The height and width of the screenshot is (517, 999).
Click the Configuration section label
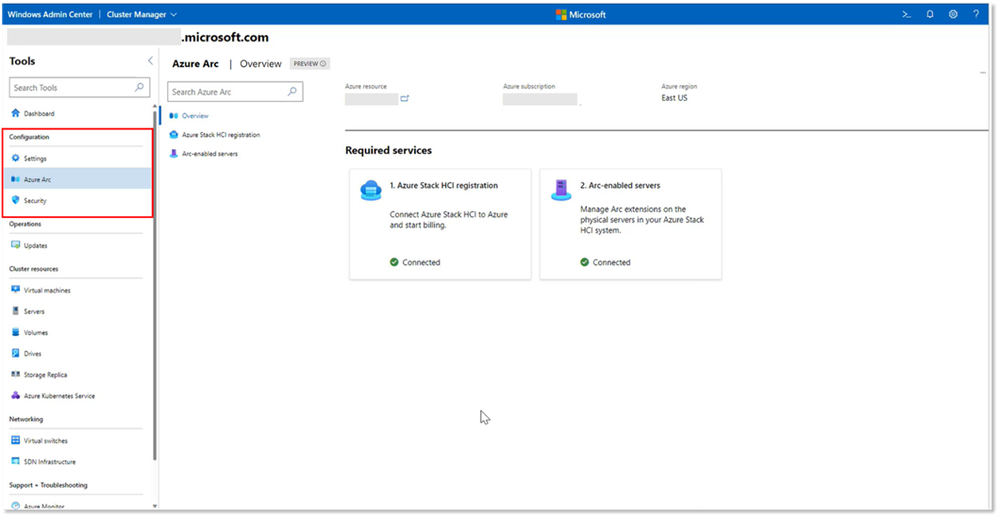[29, 137]
